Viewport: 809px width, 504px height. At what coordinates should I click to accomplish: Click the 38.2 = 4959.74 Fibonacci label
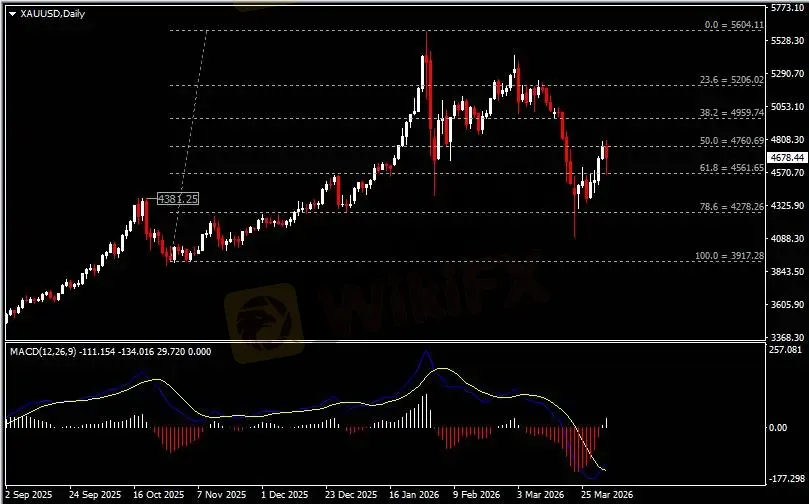tap(731, 112)
